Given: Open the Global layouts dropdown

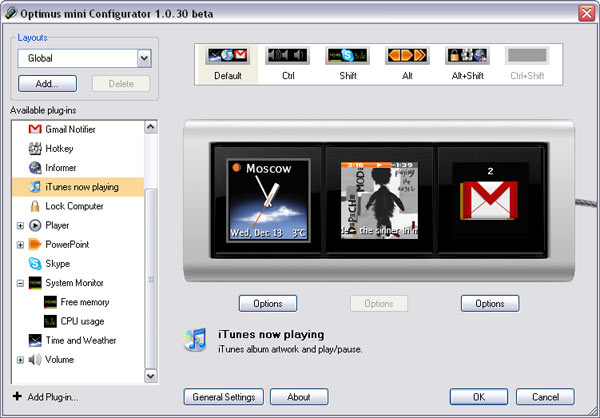Looking at the screenshot, I should 144,59.
